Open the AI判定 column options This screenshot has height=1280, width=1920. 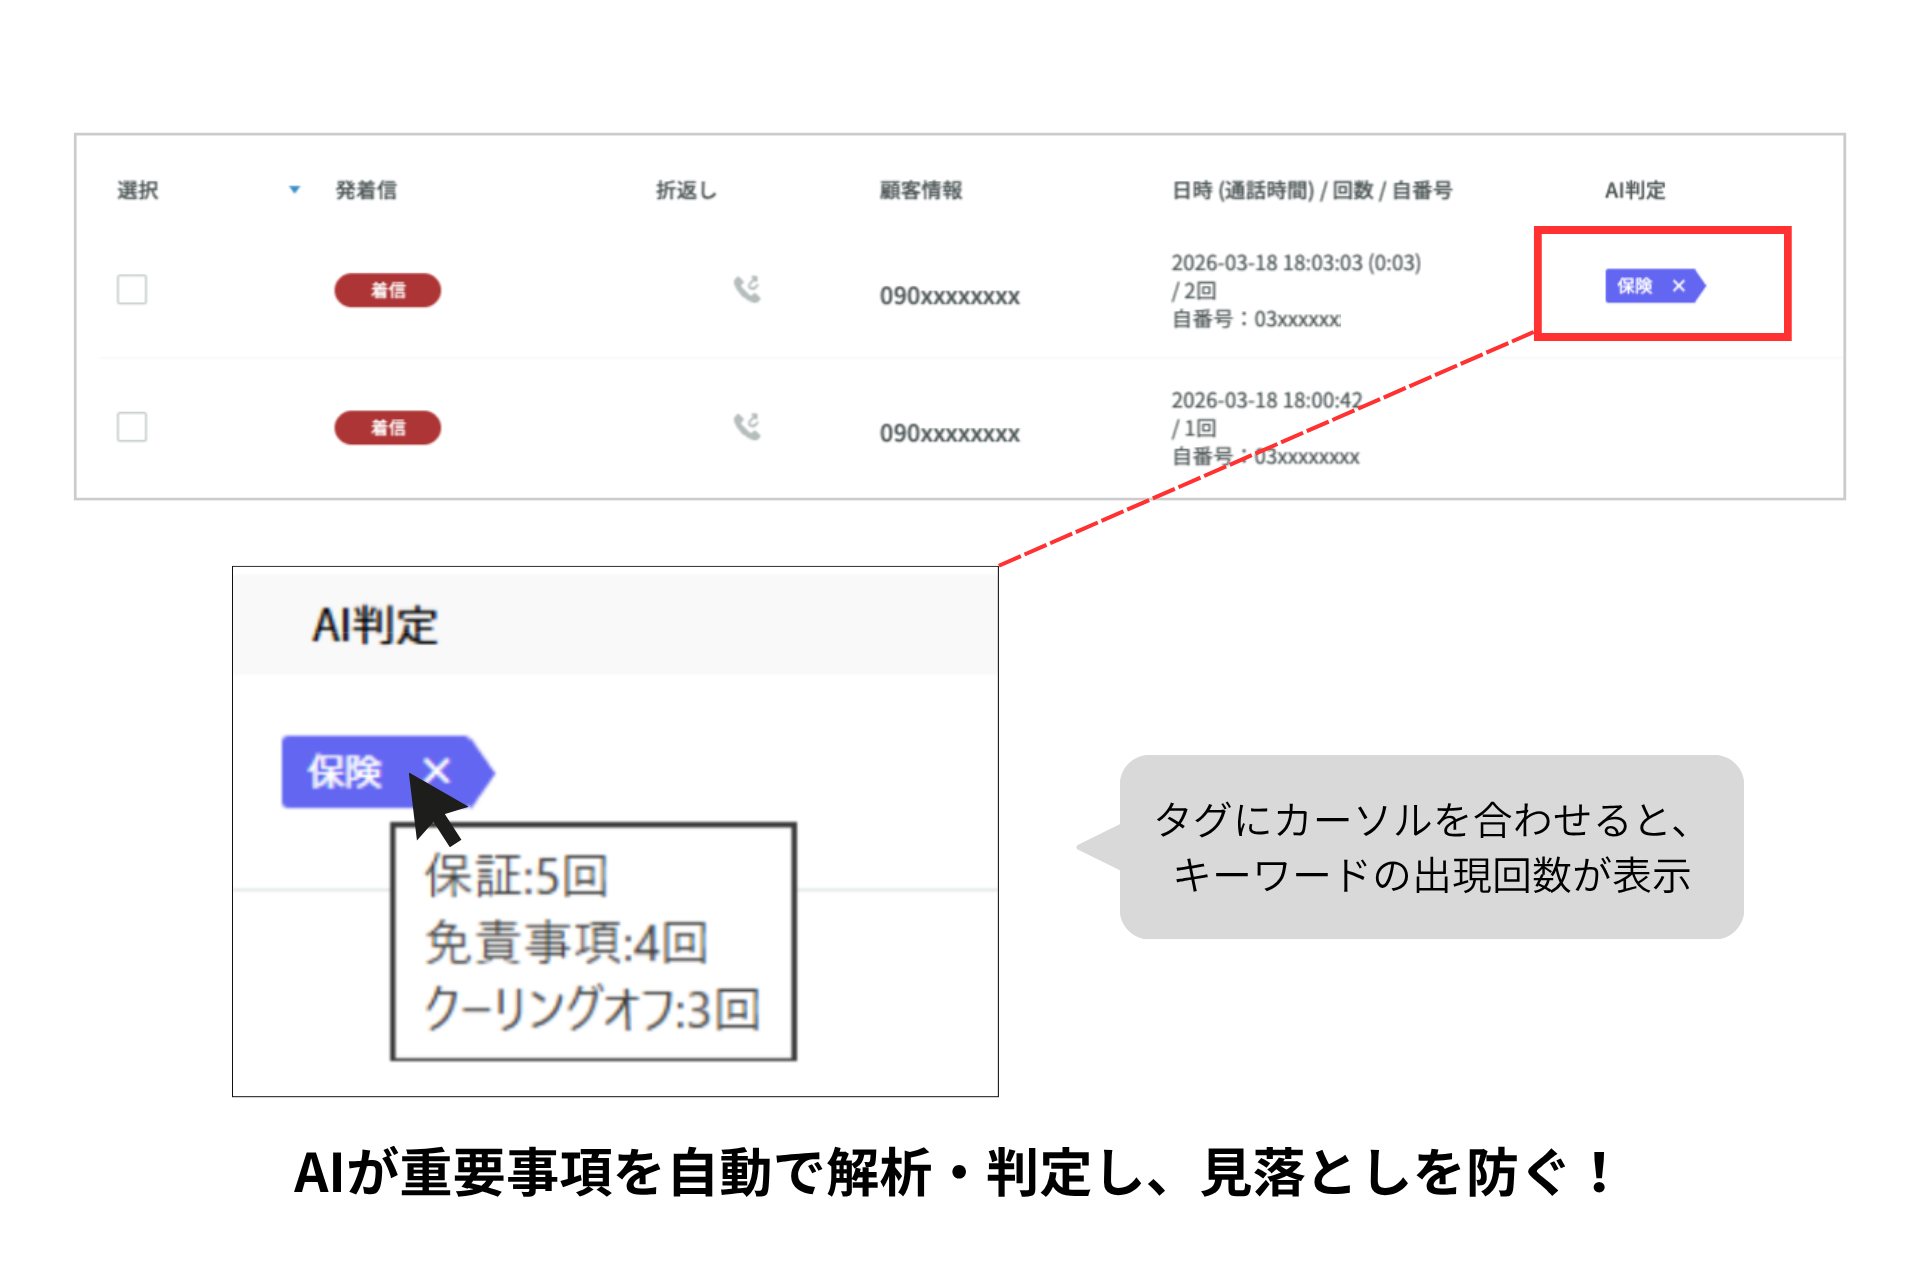tap(1636, 190)
